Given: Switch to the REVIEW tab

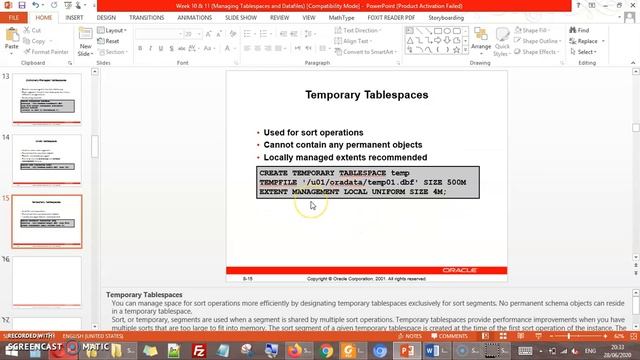Looking at the screenshot, I should (279, 18).
